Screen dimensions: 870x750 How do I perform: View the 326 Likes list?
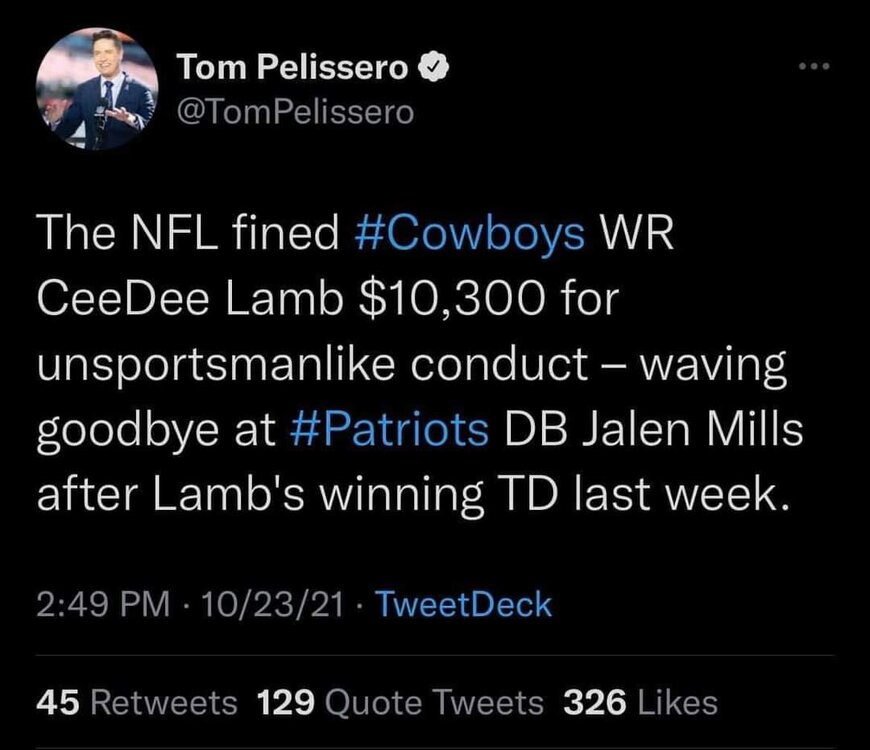[641, 702]
